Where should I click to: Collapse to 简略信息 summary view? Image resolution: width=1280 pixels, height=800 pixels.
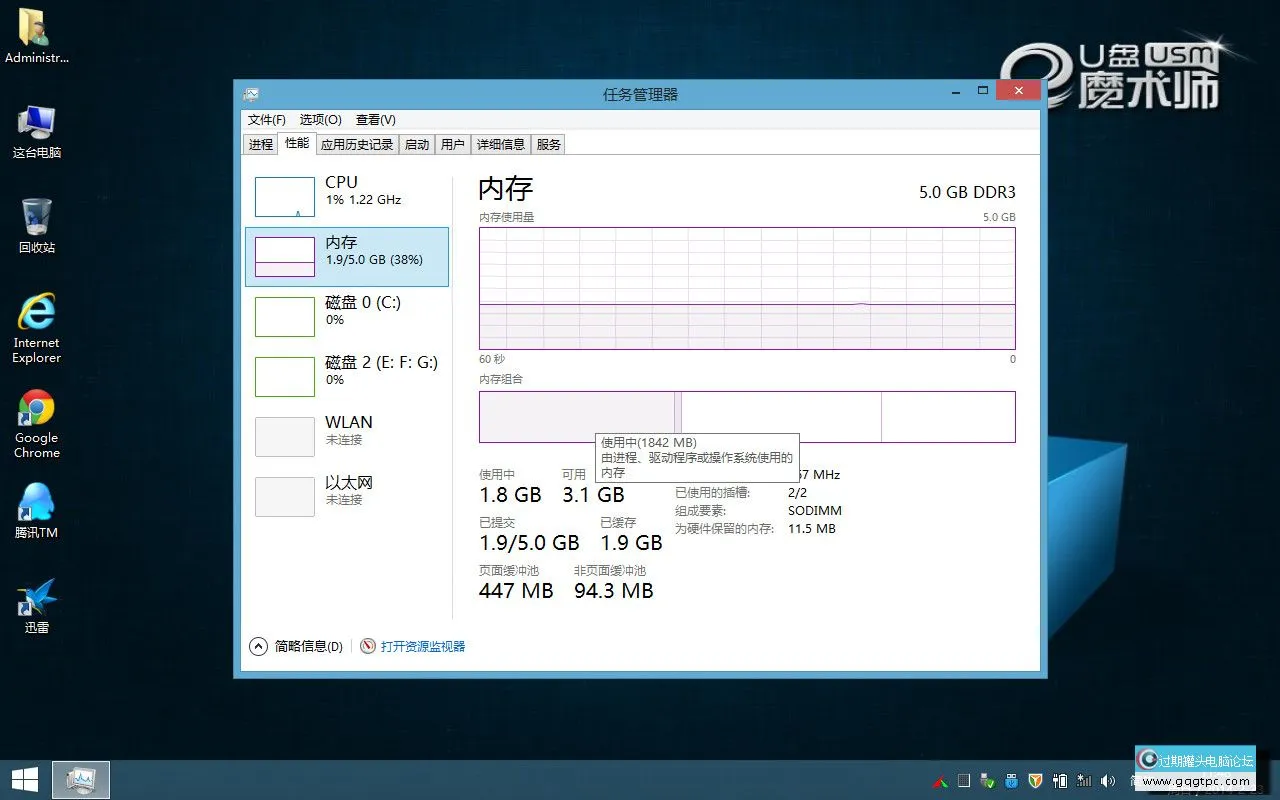[296, 645]
